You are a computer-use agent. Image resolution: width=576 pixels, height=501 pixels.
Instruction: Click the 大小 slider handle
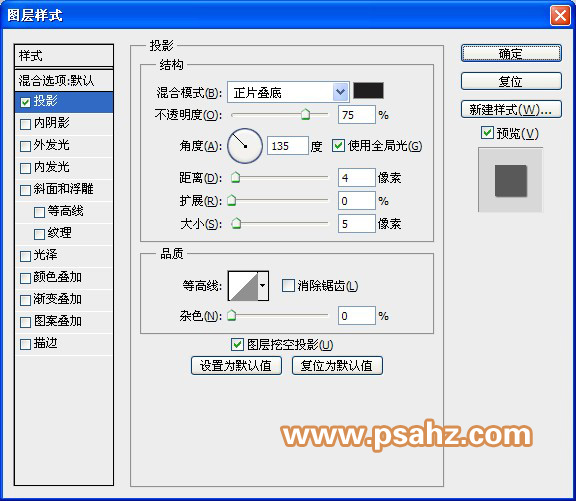(x=236, y=223)
